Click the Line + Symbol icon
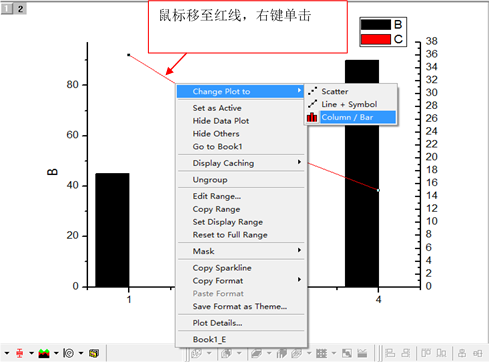The height and width of the screenshot is (364, 491). (312, 104)
